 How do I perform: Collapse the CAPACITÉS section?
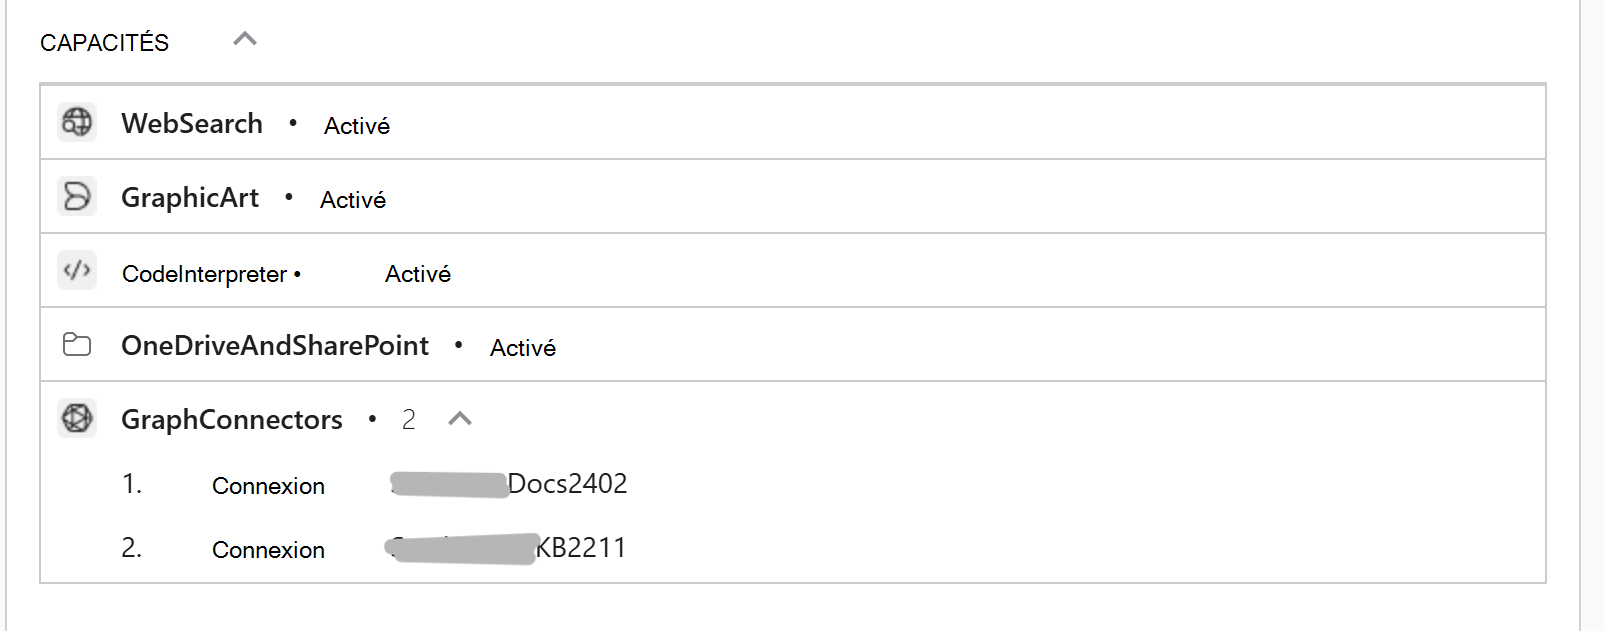coord(243,40)
